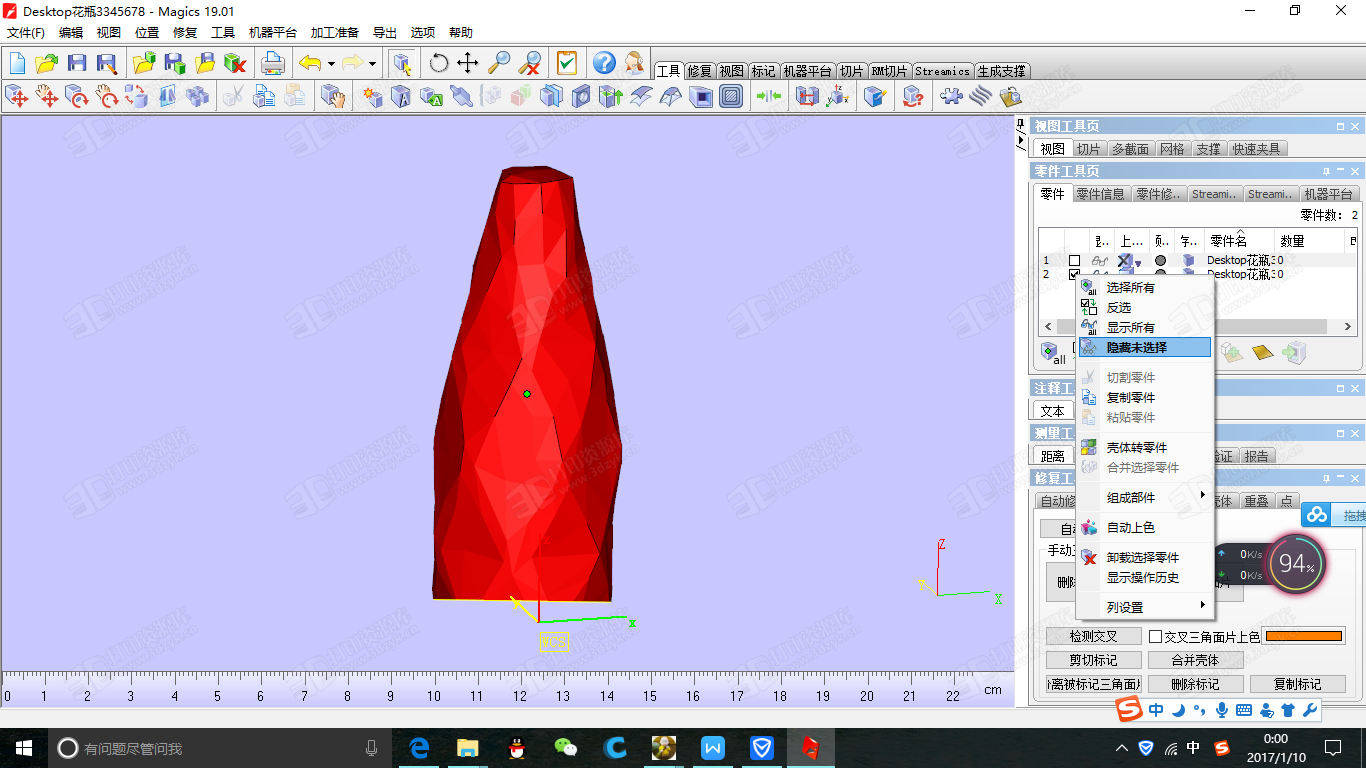Toggle visibility glasses icon for part 1
The width and height of the screenshot is (1366, 768).
click(1099, 260)
